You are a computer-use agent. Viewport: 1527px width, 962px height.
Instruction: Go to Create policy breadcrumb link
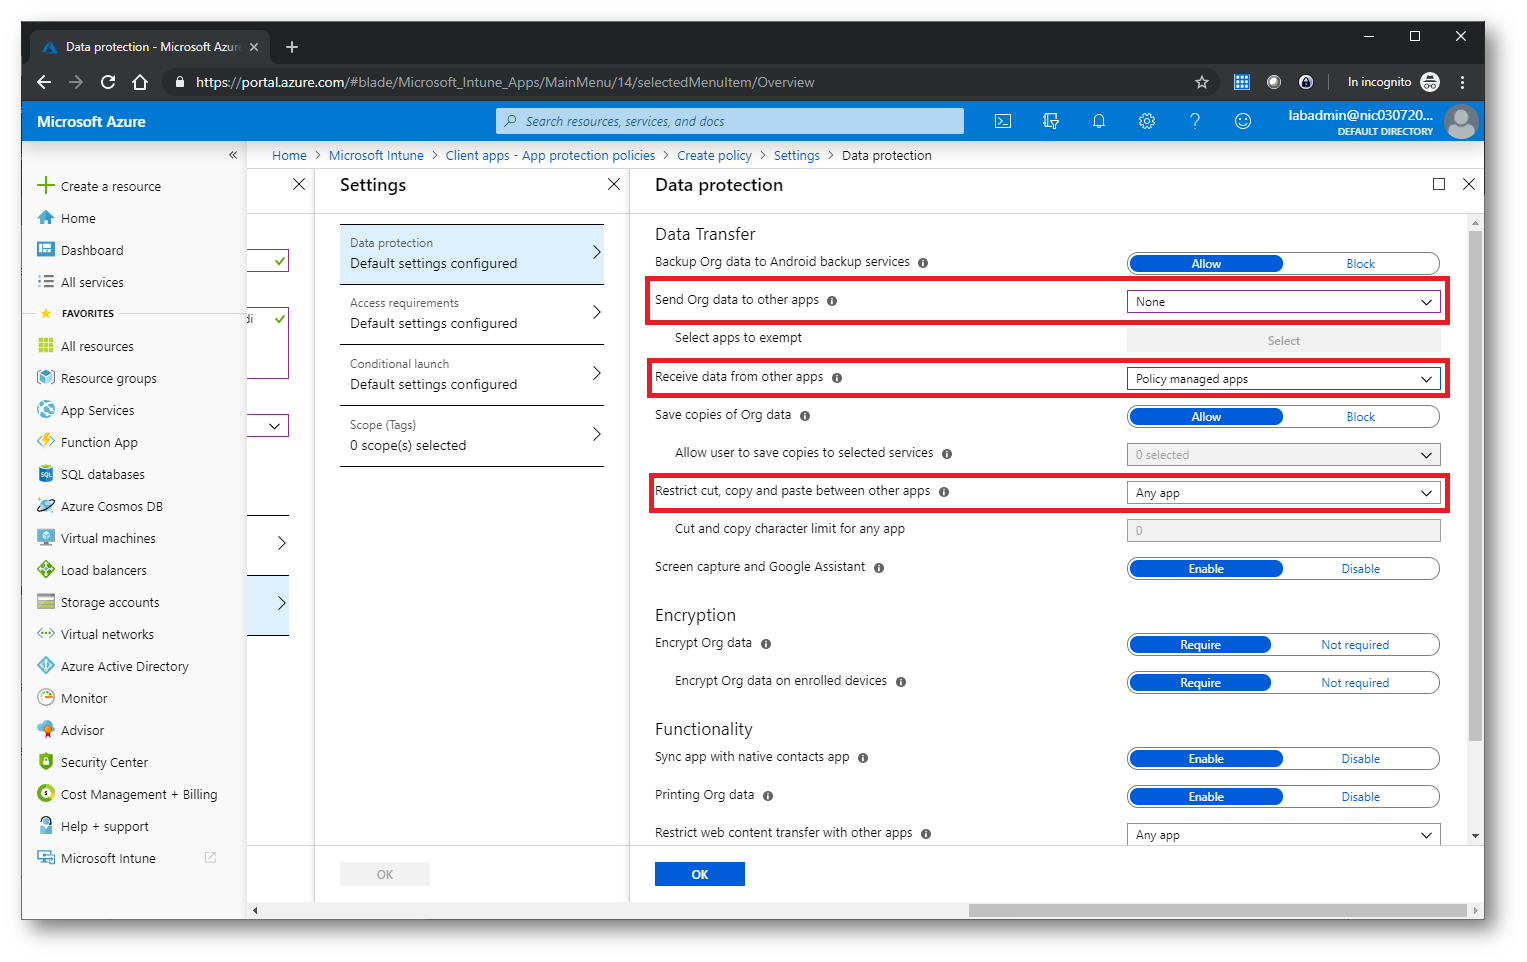tap(714, 155)
